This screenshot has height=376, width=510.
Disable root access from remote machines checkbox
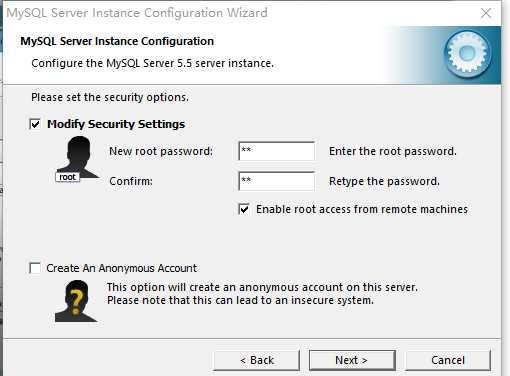tap(244, 209)
